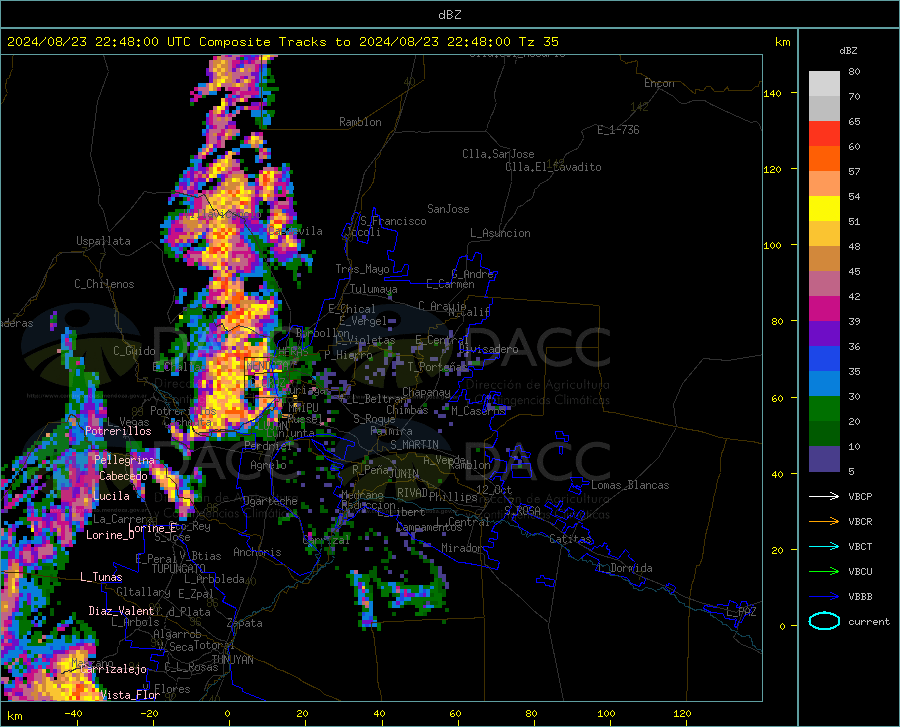Click the JUNIN town label
The image size is (900, 727).
point(404,474)
